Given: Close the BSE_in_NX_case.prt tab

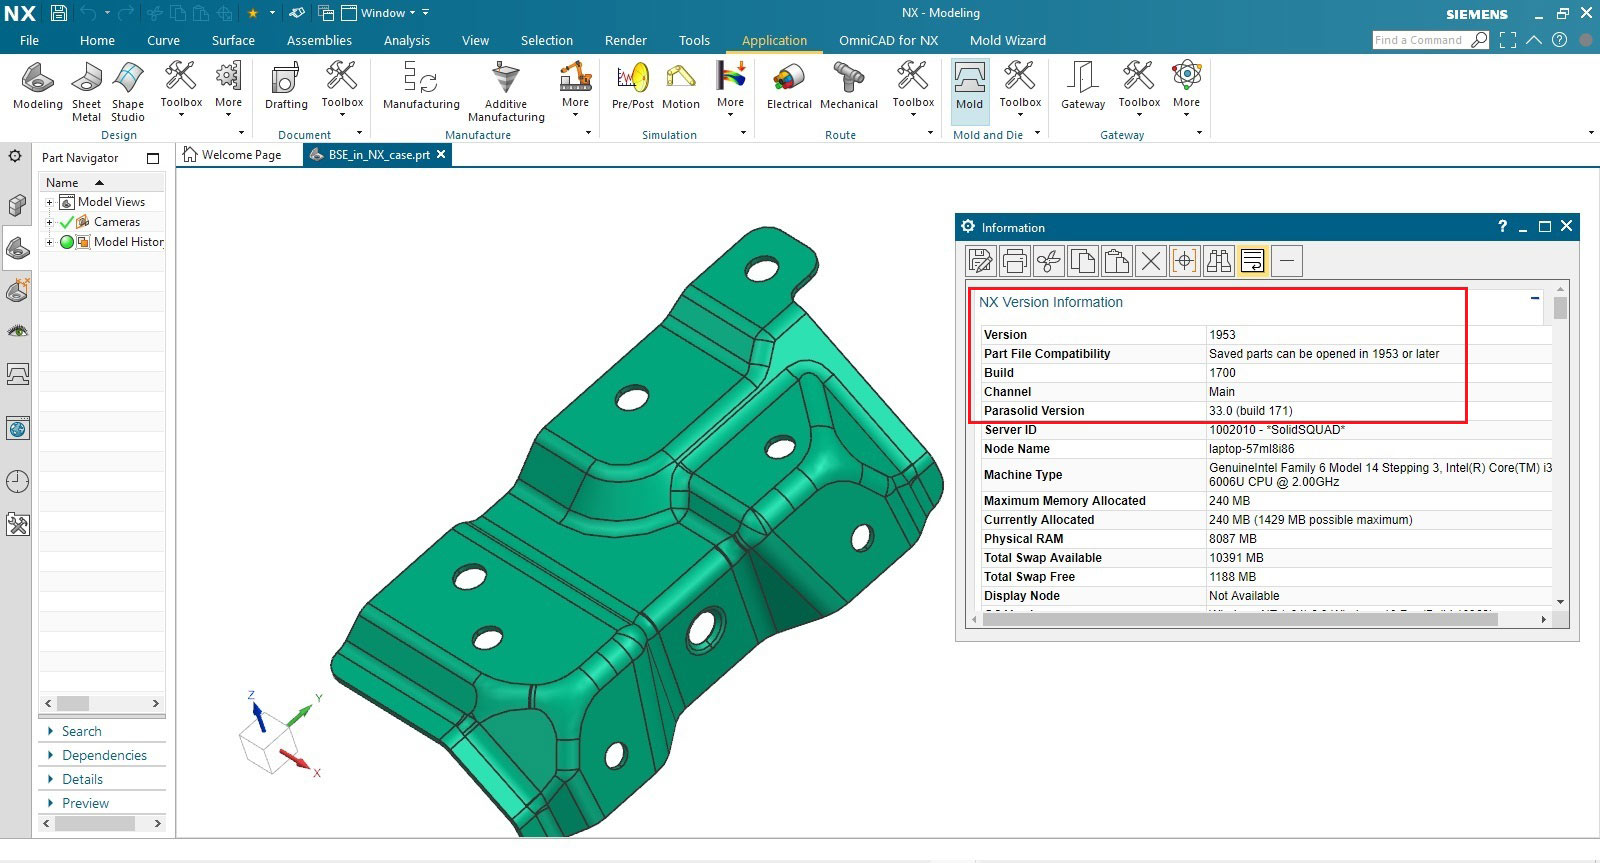Looking at the screenshot, I should click(x=441, y=154).
